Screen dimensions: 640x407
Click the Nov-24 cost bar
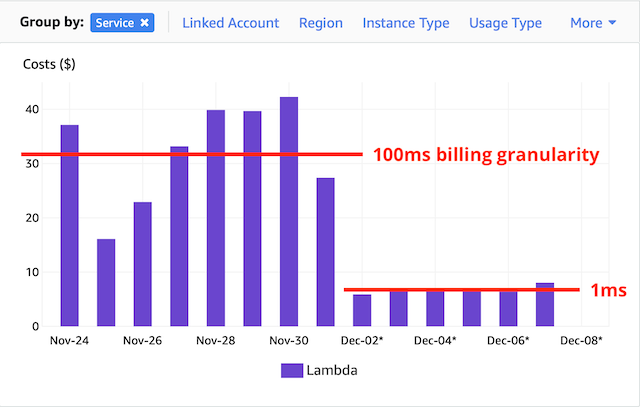pyautogui.click(x=69, y=225)
